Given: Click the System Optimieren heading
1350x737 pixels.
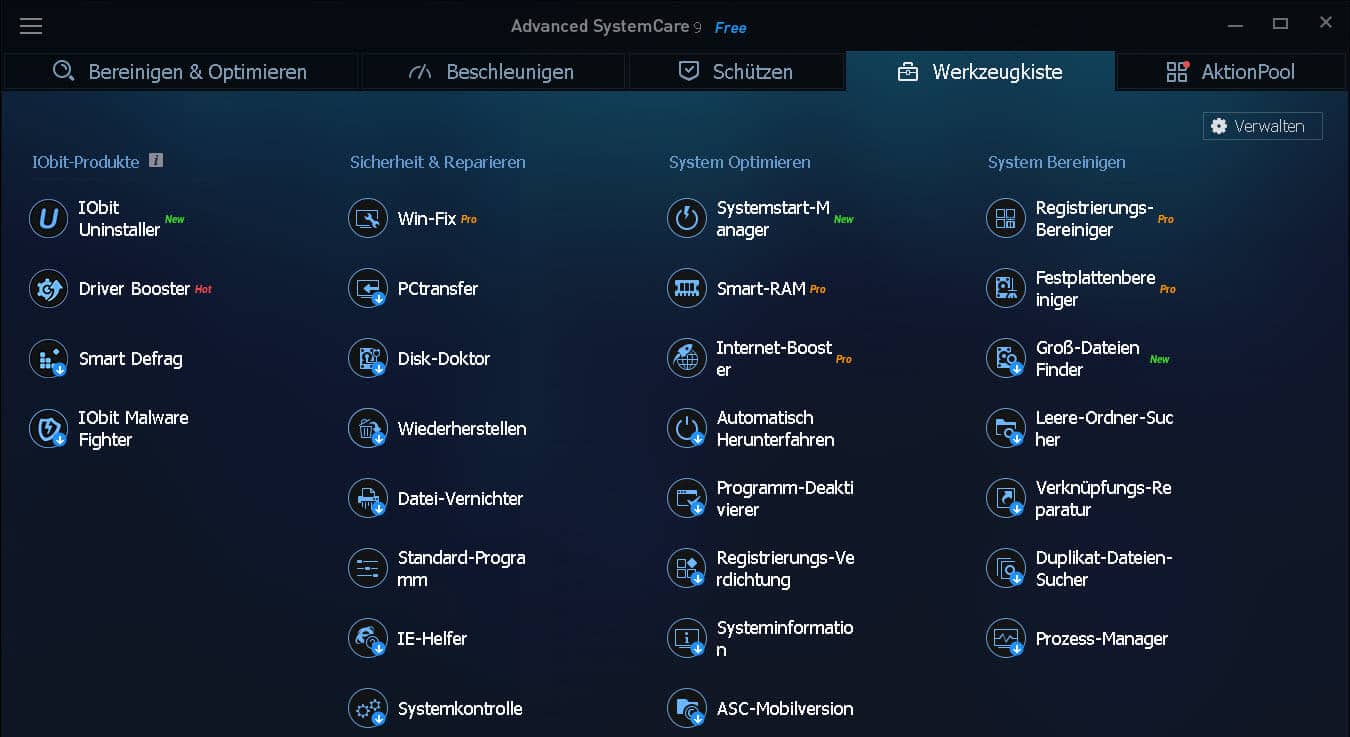Looking at the screenshot, I should 739,162.
